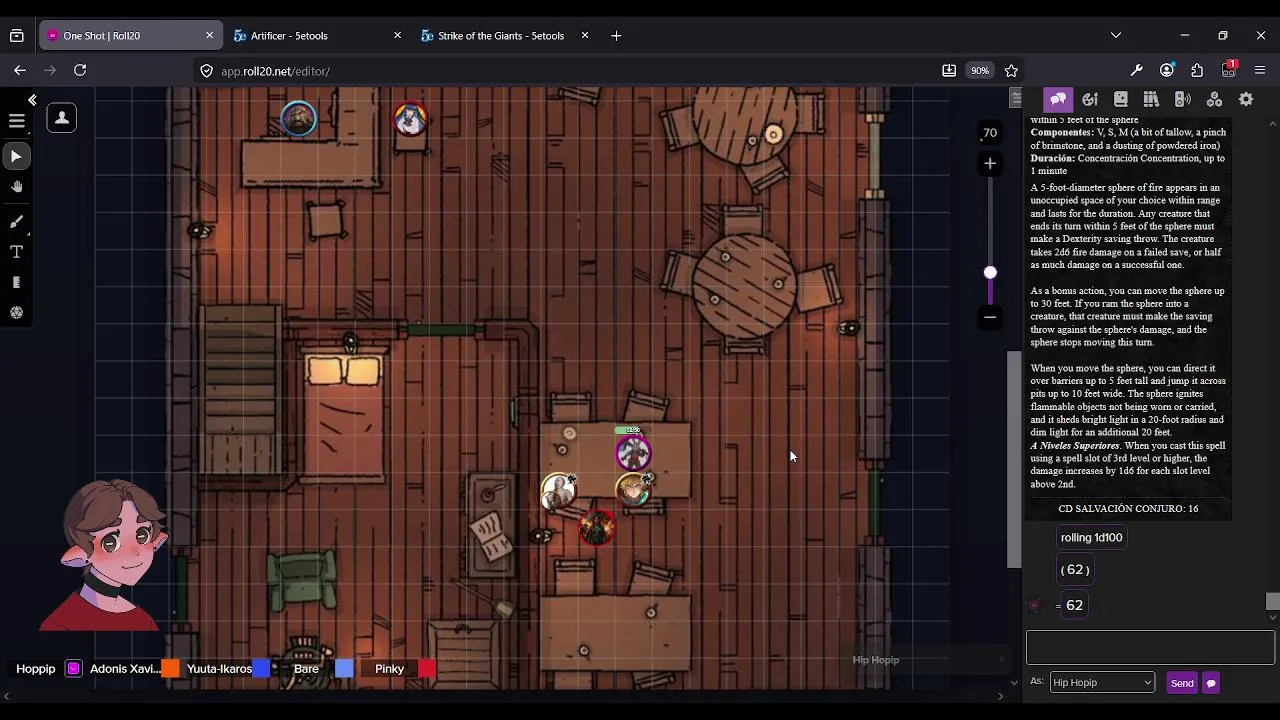This screenshot has width=1280, height=720.
Task: Open the chat options purple button
Action: (1211, 683)
